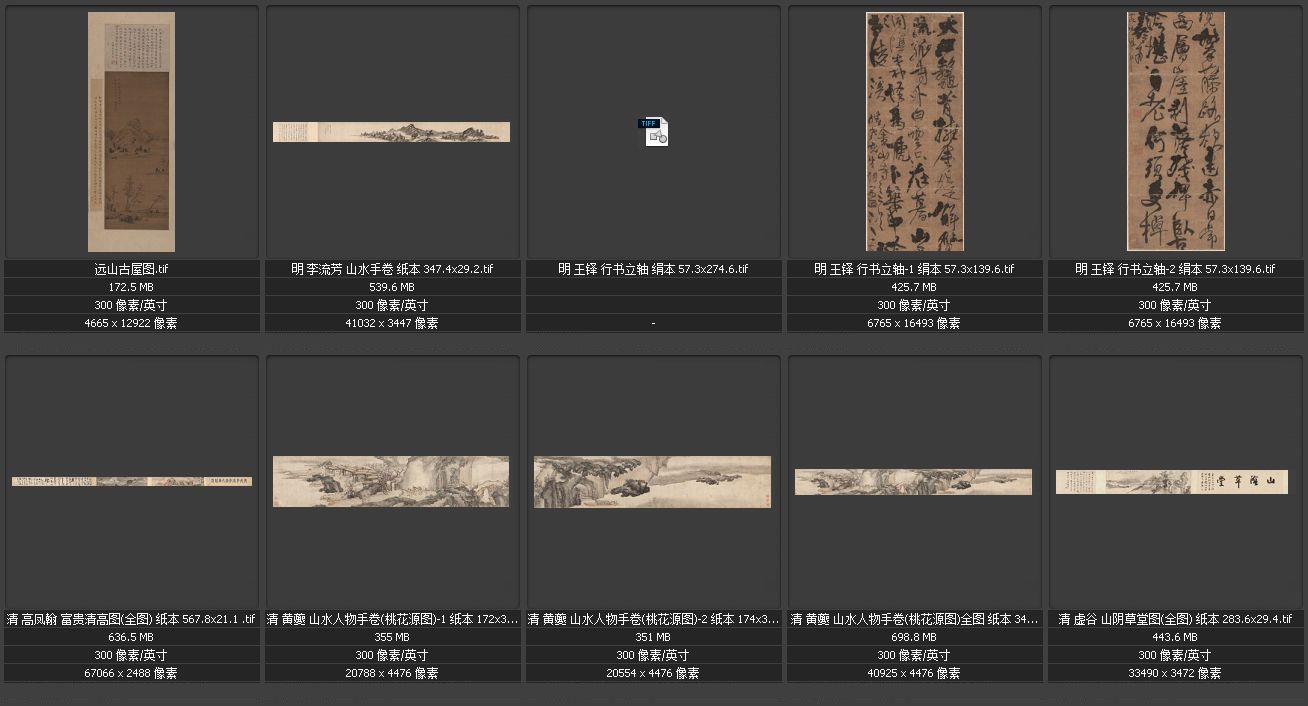This screenshot has width=1308, height=706.
Task: Select the 桃花源图-2 landscape thumbnail
Action: 652,482
